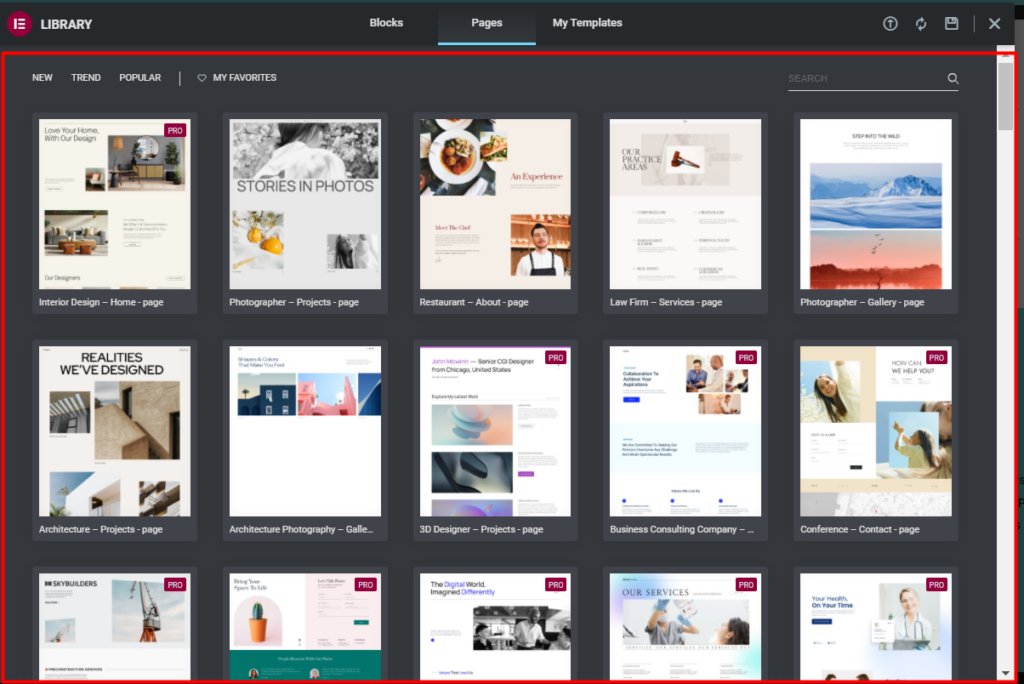Click "Conference – Contact - page" title
The image size is (1024, 684).
[859, 529]
